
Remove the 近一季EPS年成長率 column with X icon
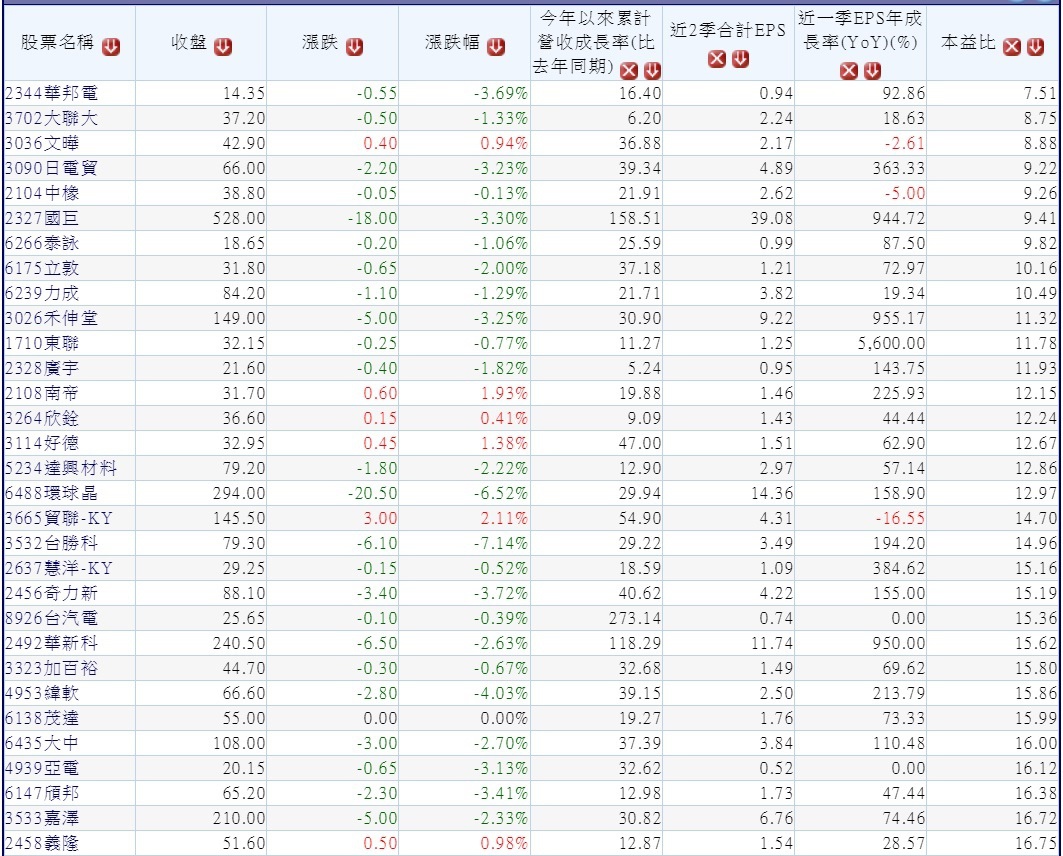point(849,70)
